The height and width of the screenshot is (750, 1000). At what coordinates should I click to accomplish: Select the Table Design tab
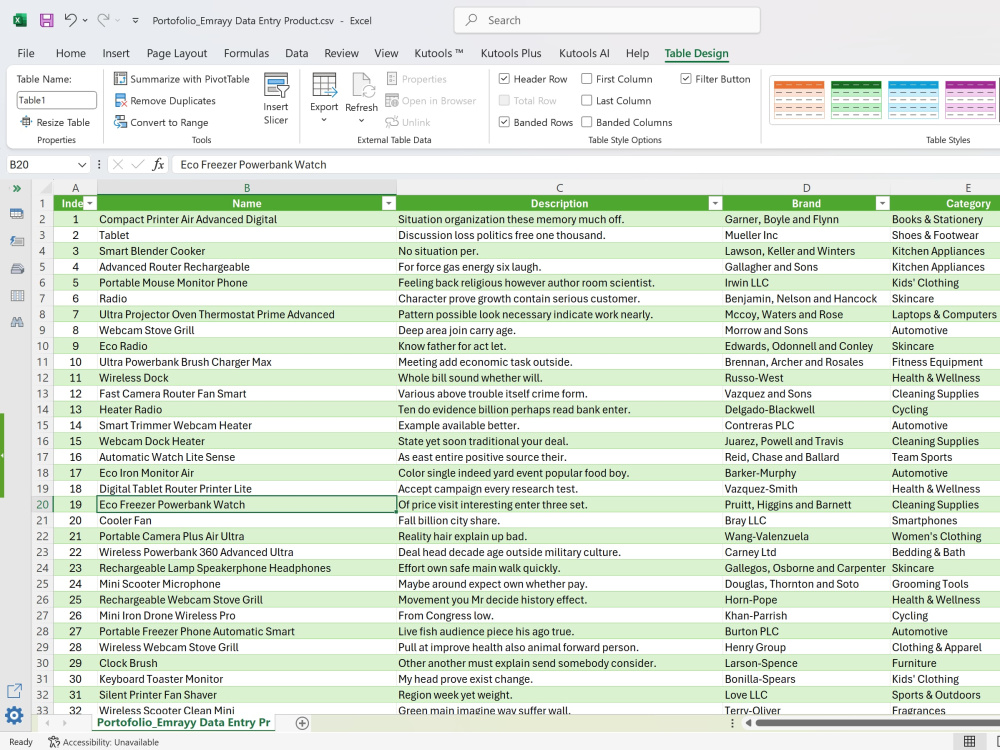pos(696,54)
